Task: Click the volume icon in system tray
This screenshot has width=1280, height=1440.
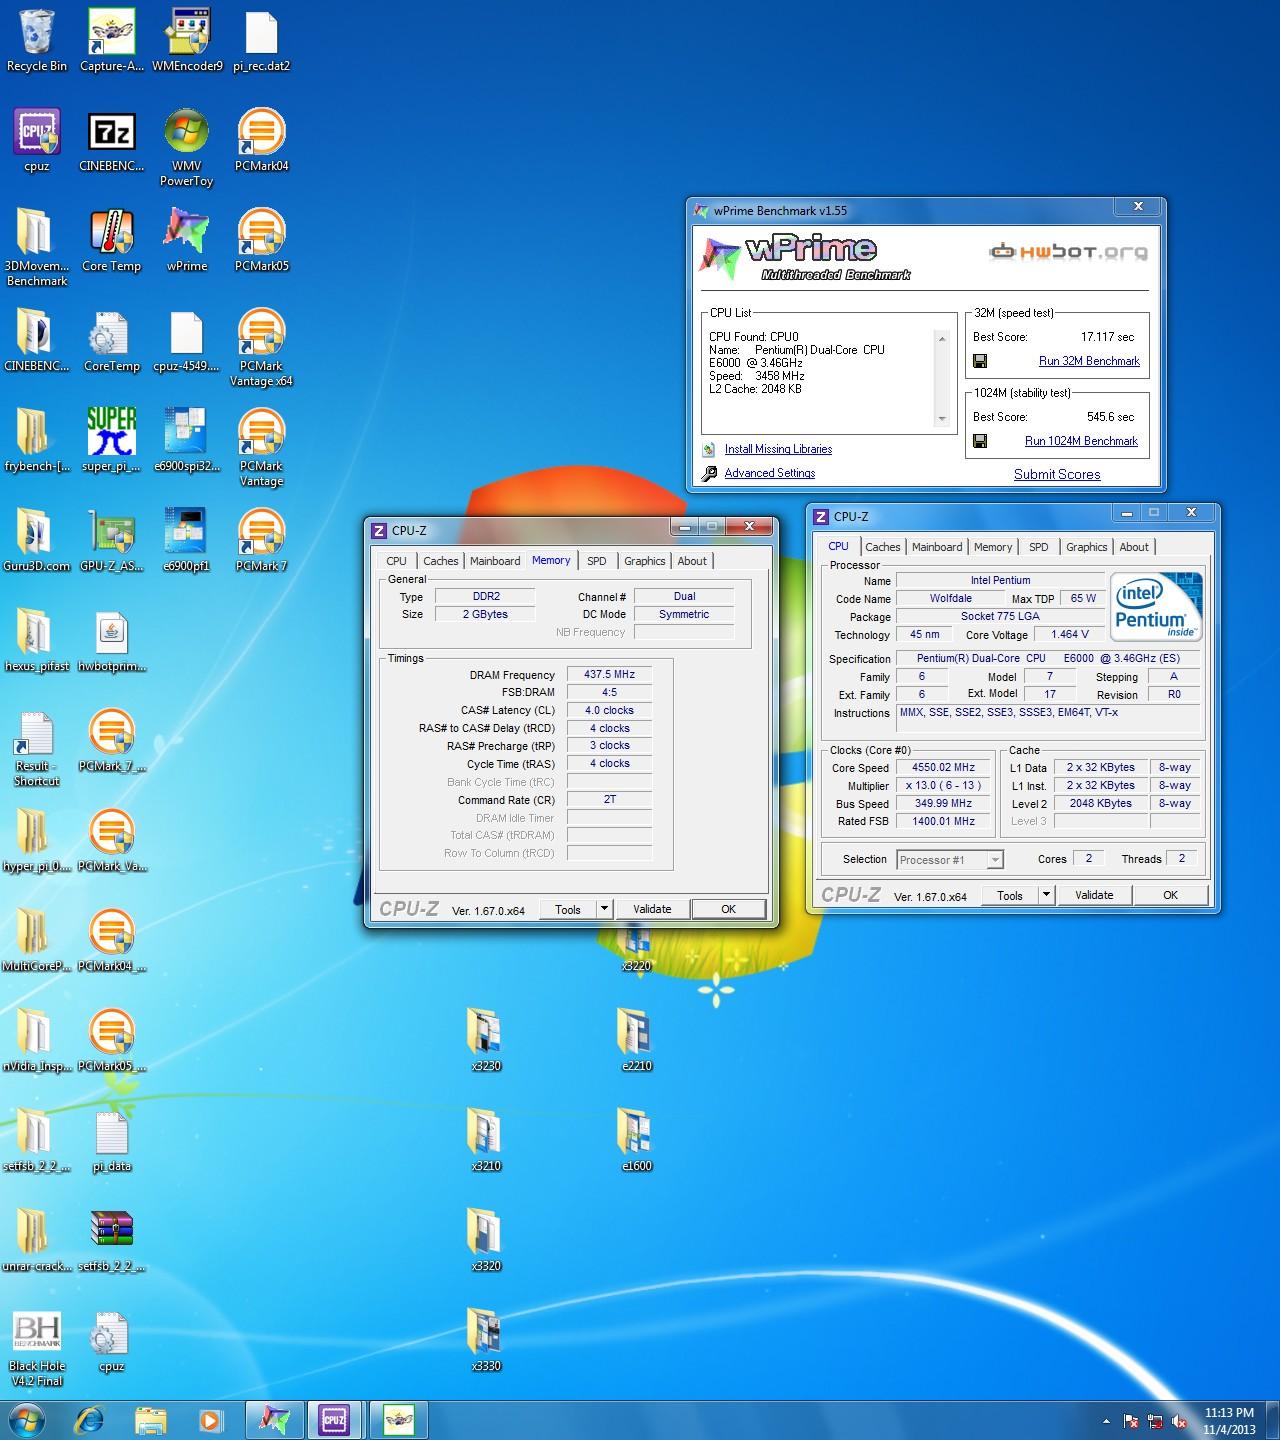Action: pyautogui.click(x=1180, y=1421)
